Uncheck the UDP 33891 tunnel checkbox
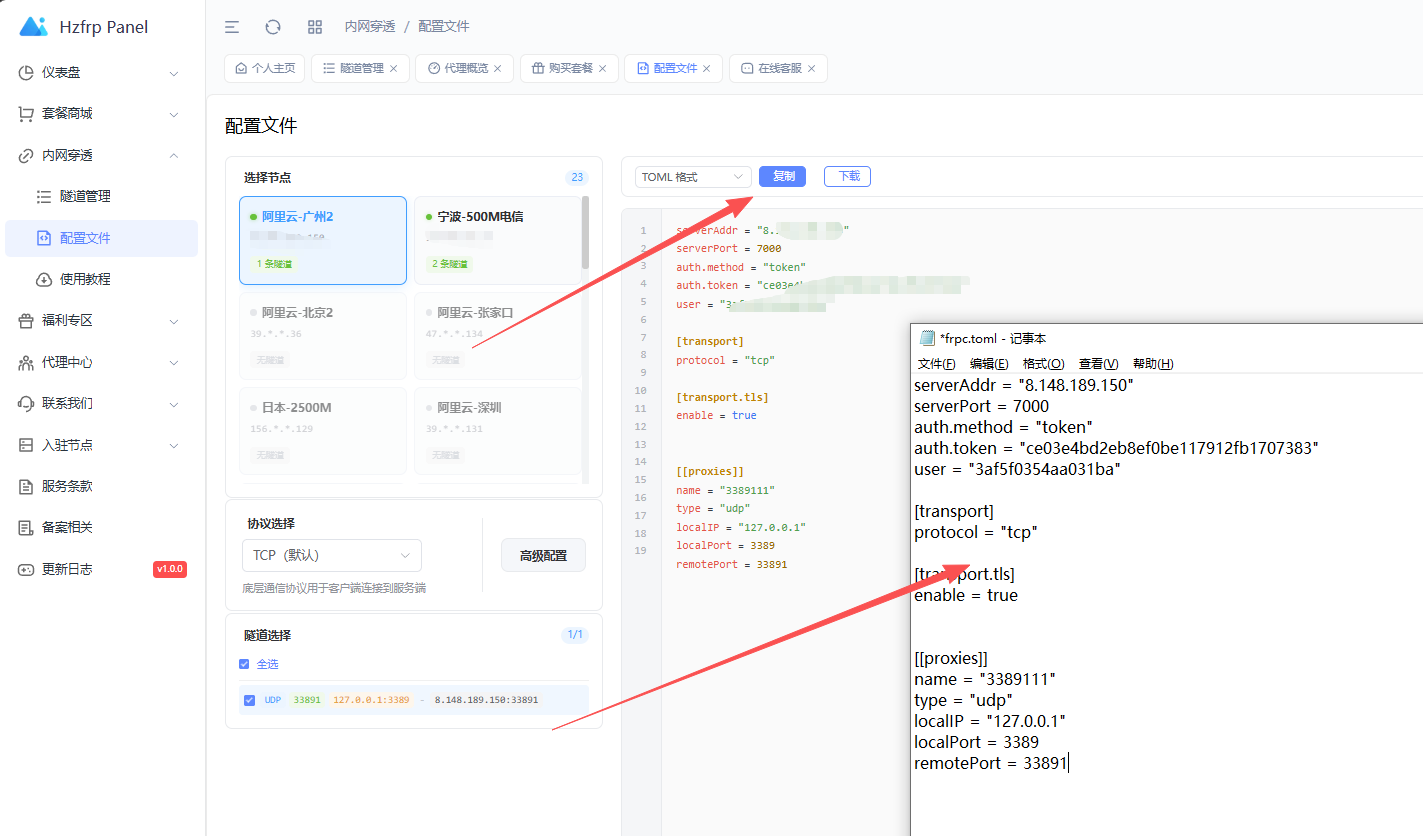 249,700
